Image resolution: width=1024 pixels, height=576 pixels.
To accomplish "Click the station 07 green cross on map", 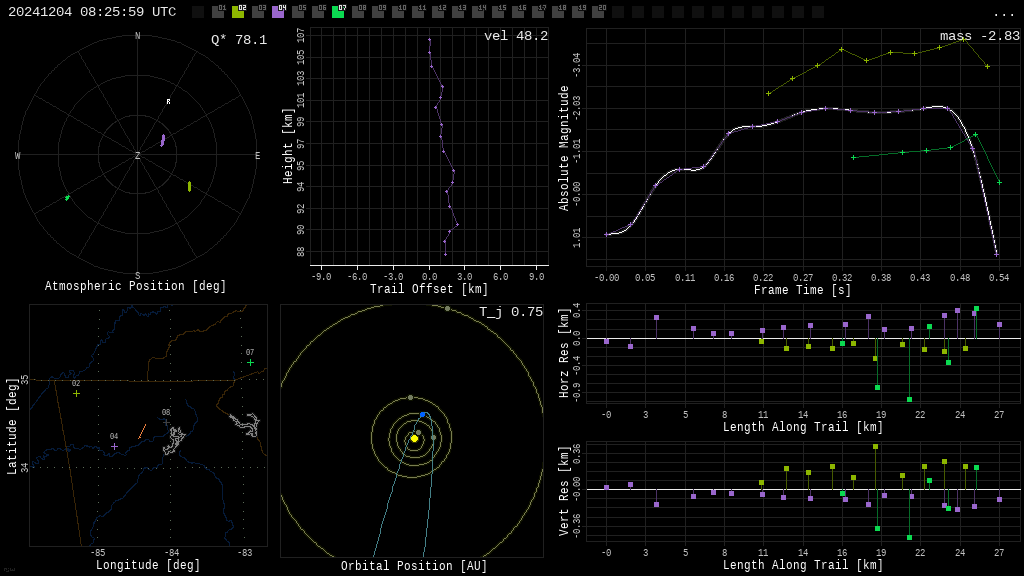I will click(250, 362).
